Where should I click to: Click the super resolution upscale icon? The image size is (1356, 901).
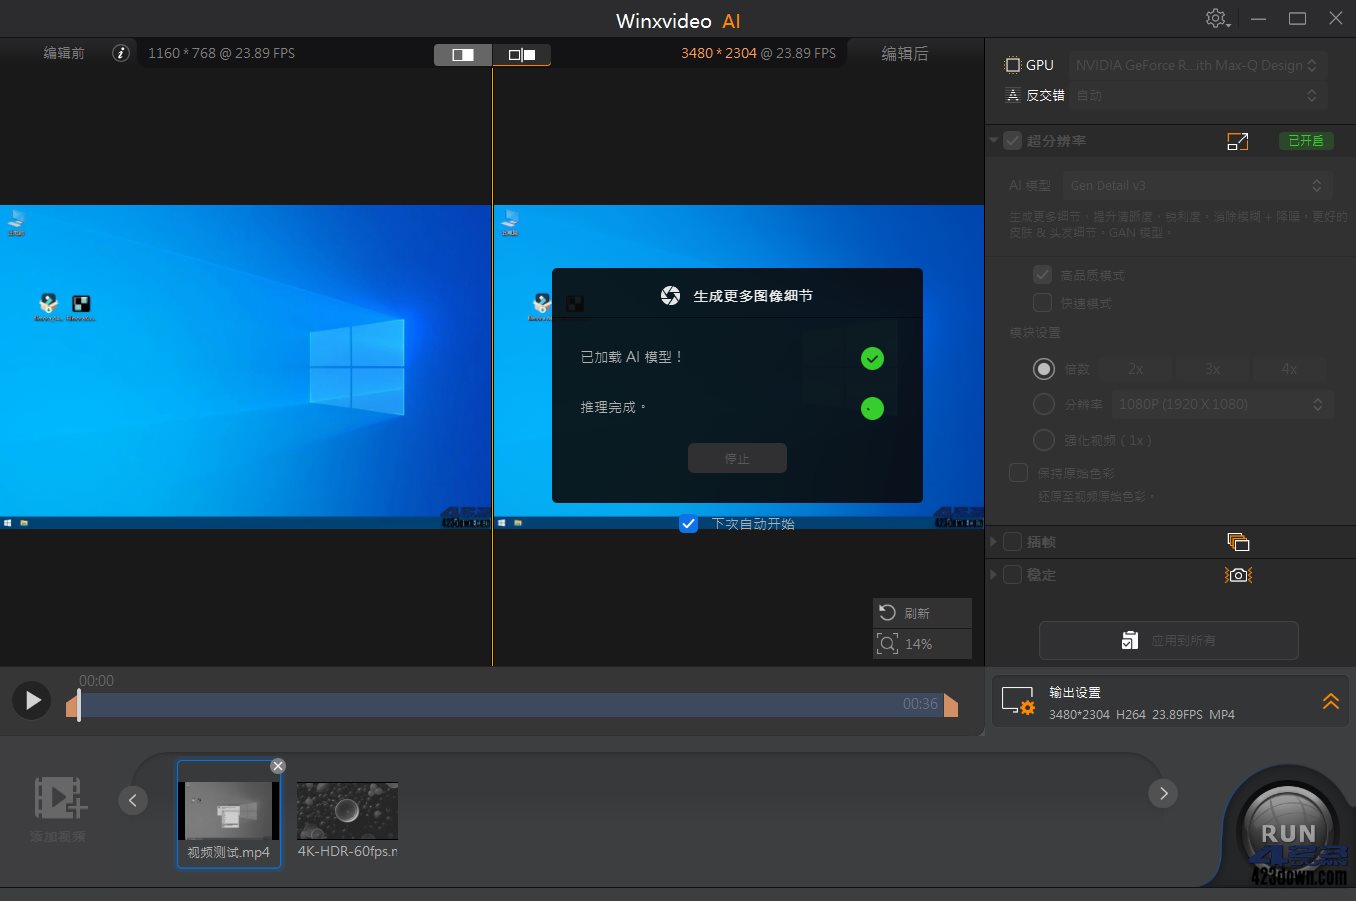click(x=1238, y=141)
